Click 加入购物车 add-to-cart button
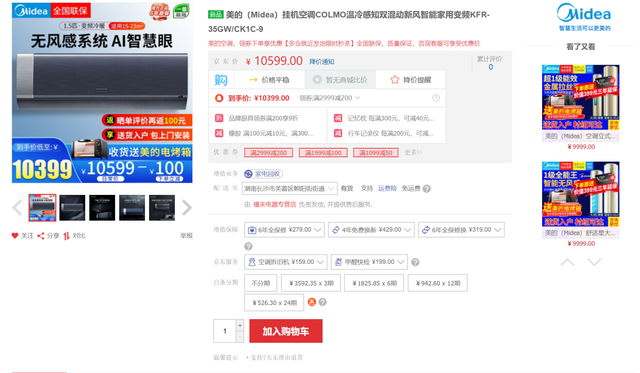Image resolution: width=640 pixels, height=373 pixels. coord(286,331)
